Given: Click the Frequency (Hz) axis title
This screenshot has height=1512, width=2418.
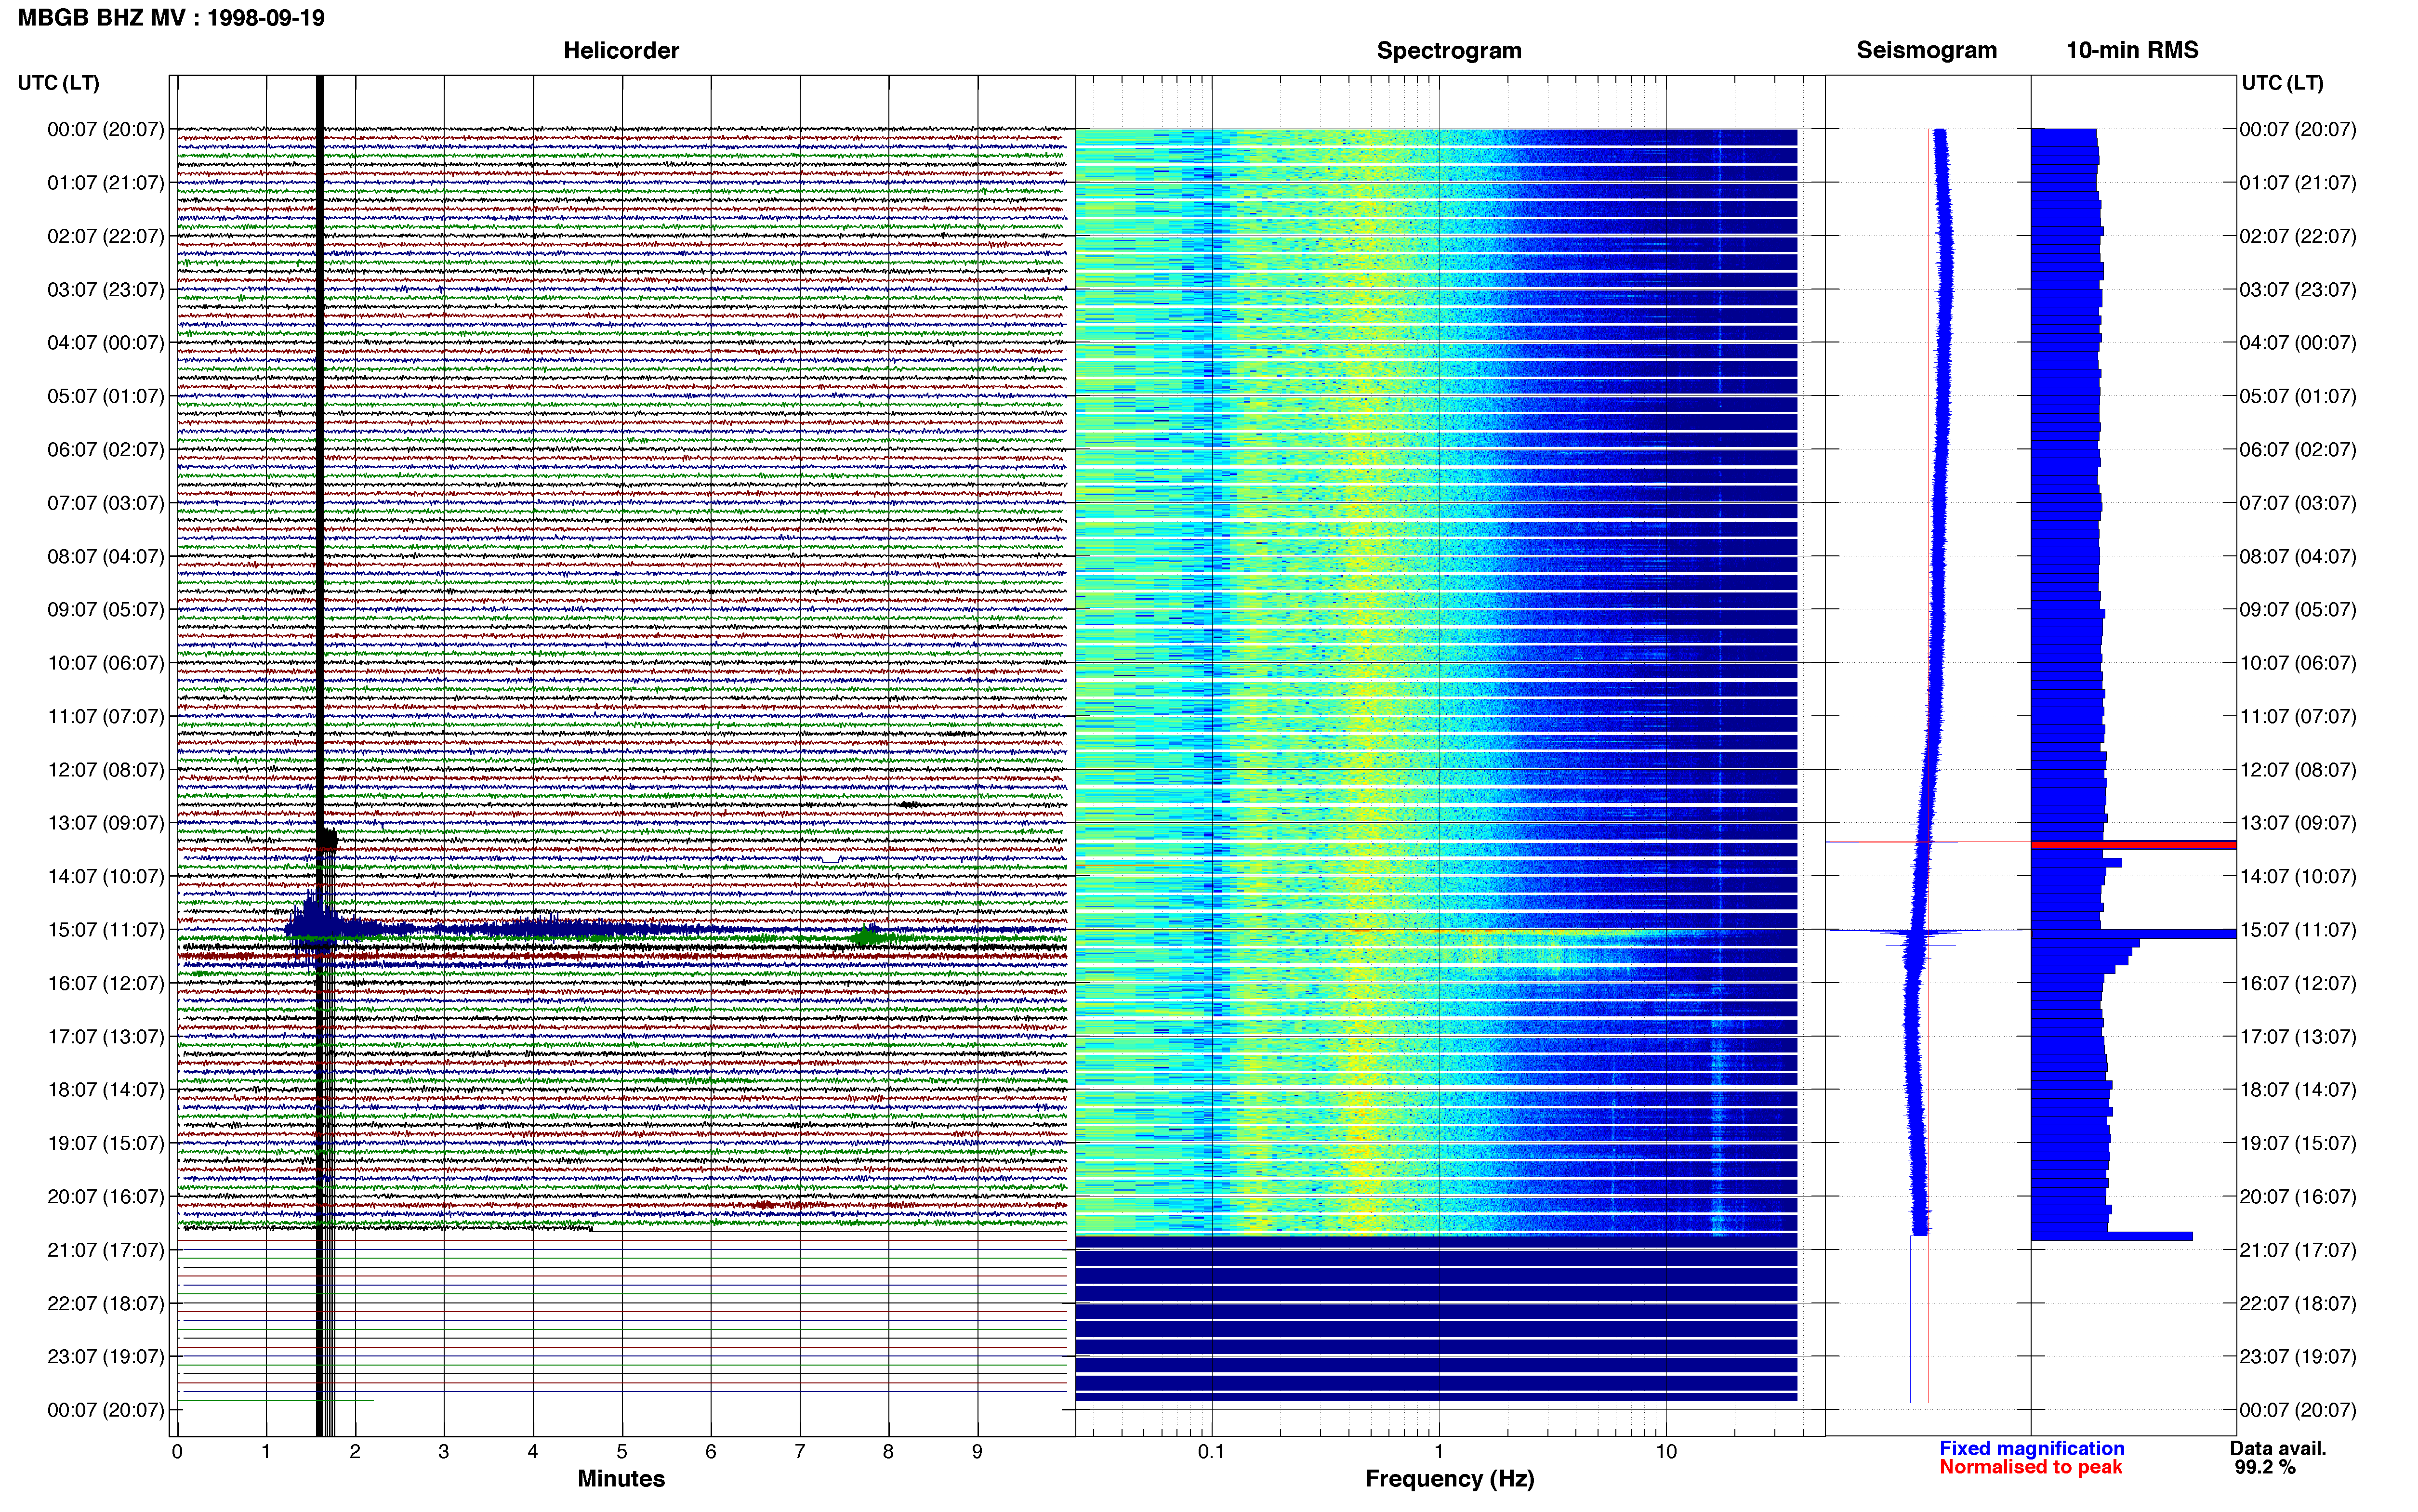Looking at the screenshot, I should click(x=1449, y=1479).
